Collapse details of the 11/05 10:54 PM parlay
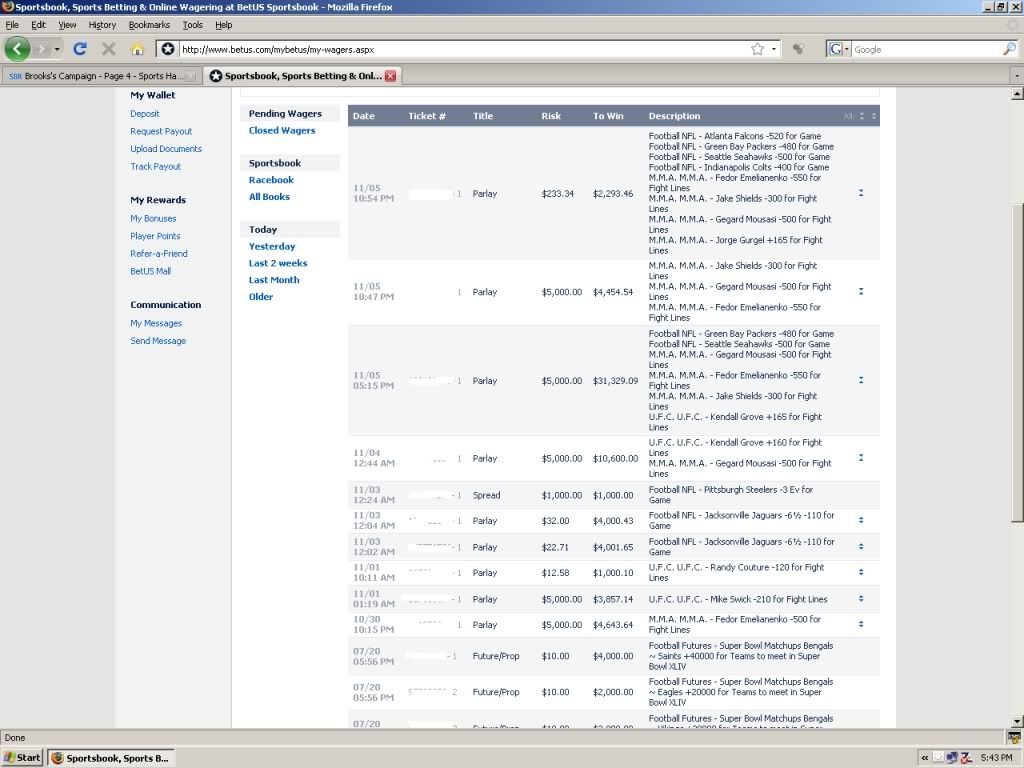This screenshot has width=1024, height=768. 861,193
